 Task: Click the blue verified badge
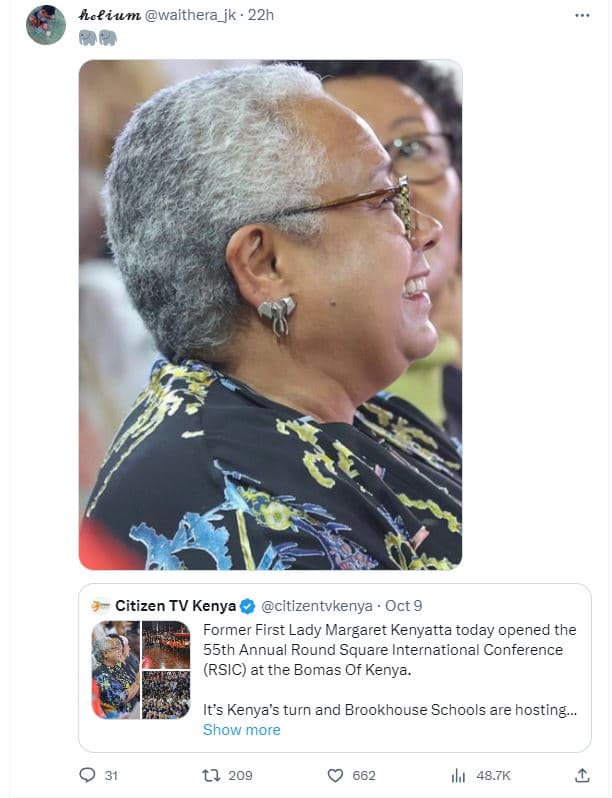coord(247,606)
